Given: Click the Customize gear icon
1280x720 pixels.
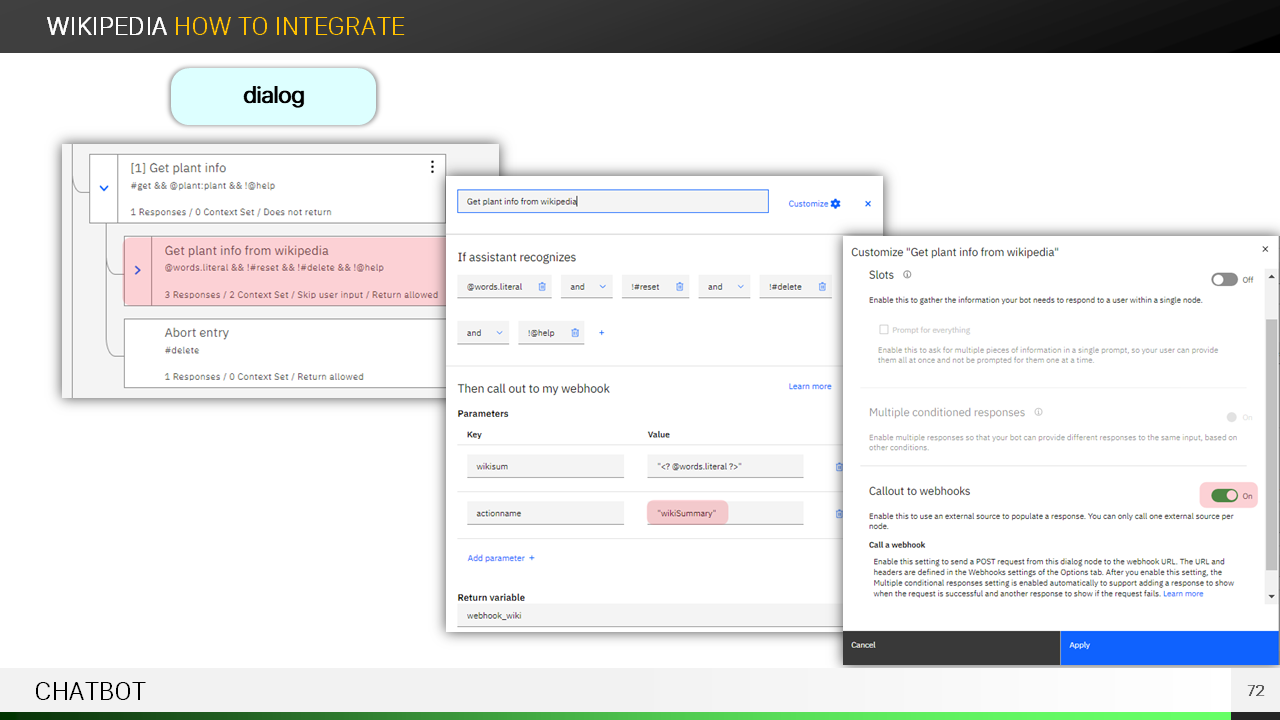Looking at the screenshot, I should click(835, 204).
